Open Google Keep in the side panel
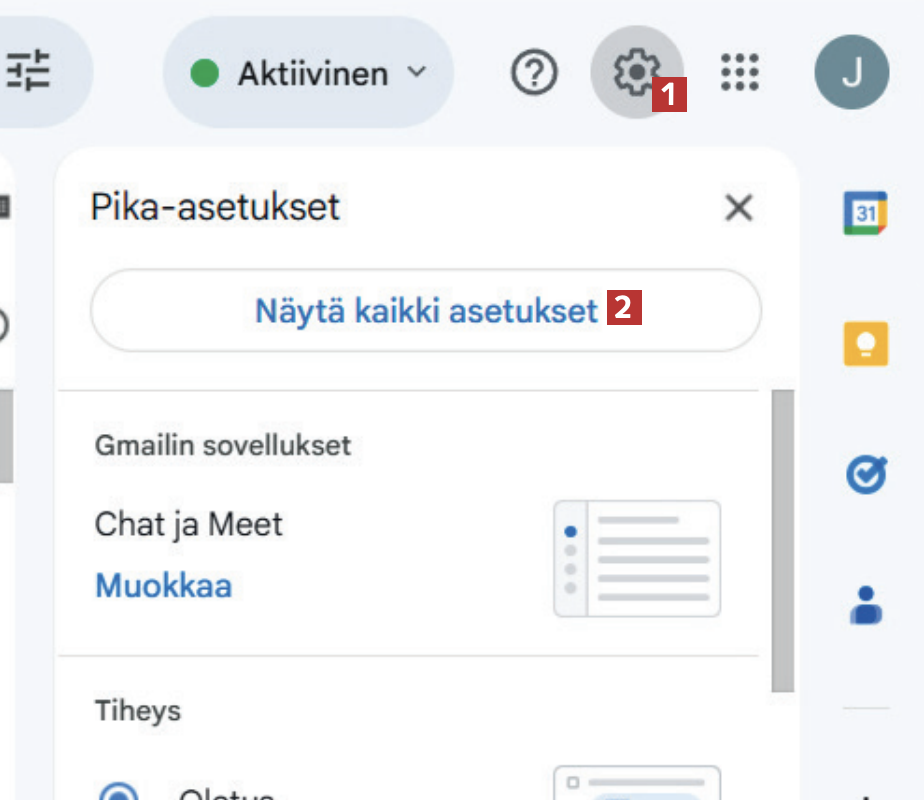This screenshot has height=800, width=924. click(x=865, y=344)
